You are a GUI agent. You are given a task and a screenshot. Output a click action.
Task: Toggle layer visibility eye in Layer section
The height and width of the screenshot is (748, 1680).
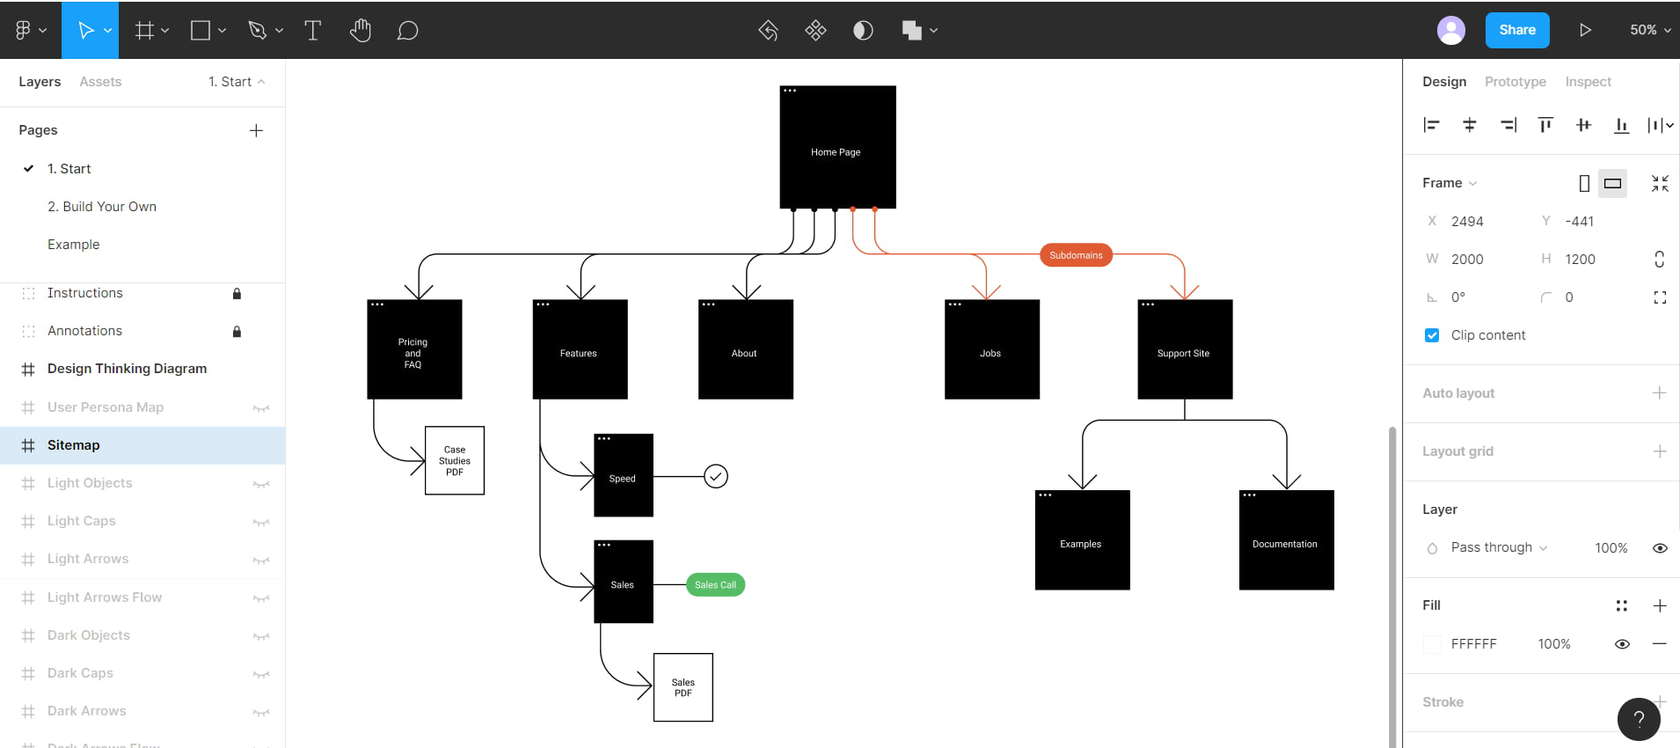(1660, 548)
